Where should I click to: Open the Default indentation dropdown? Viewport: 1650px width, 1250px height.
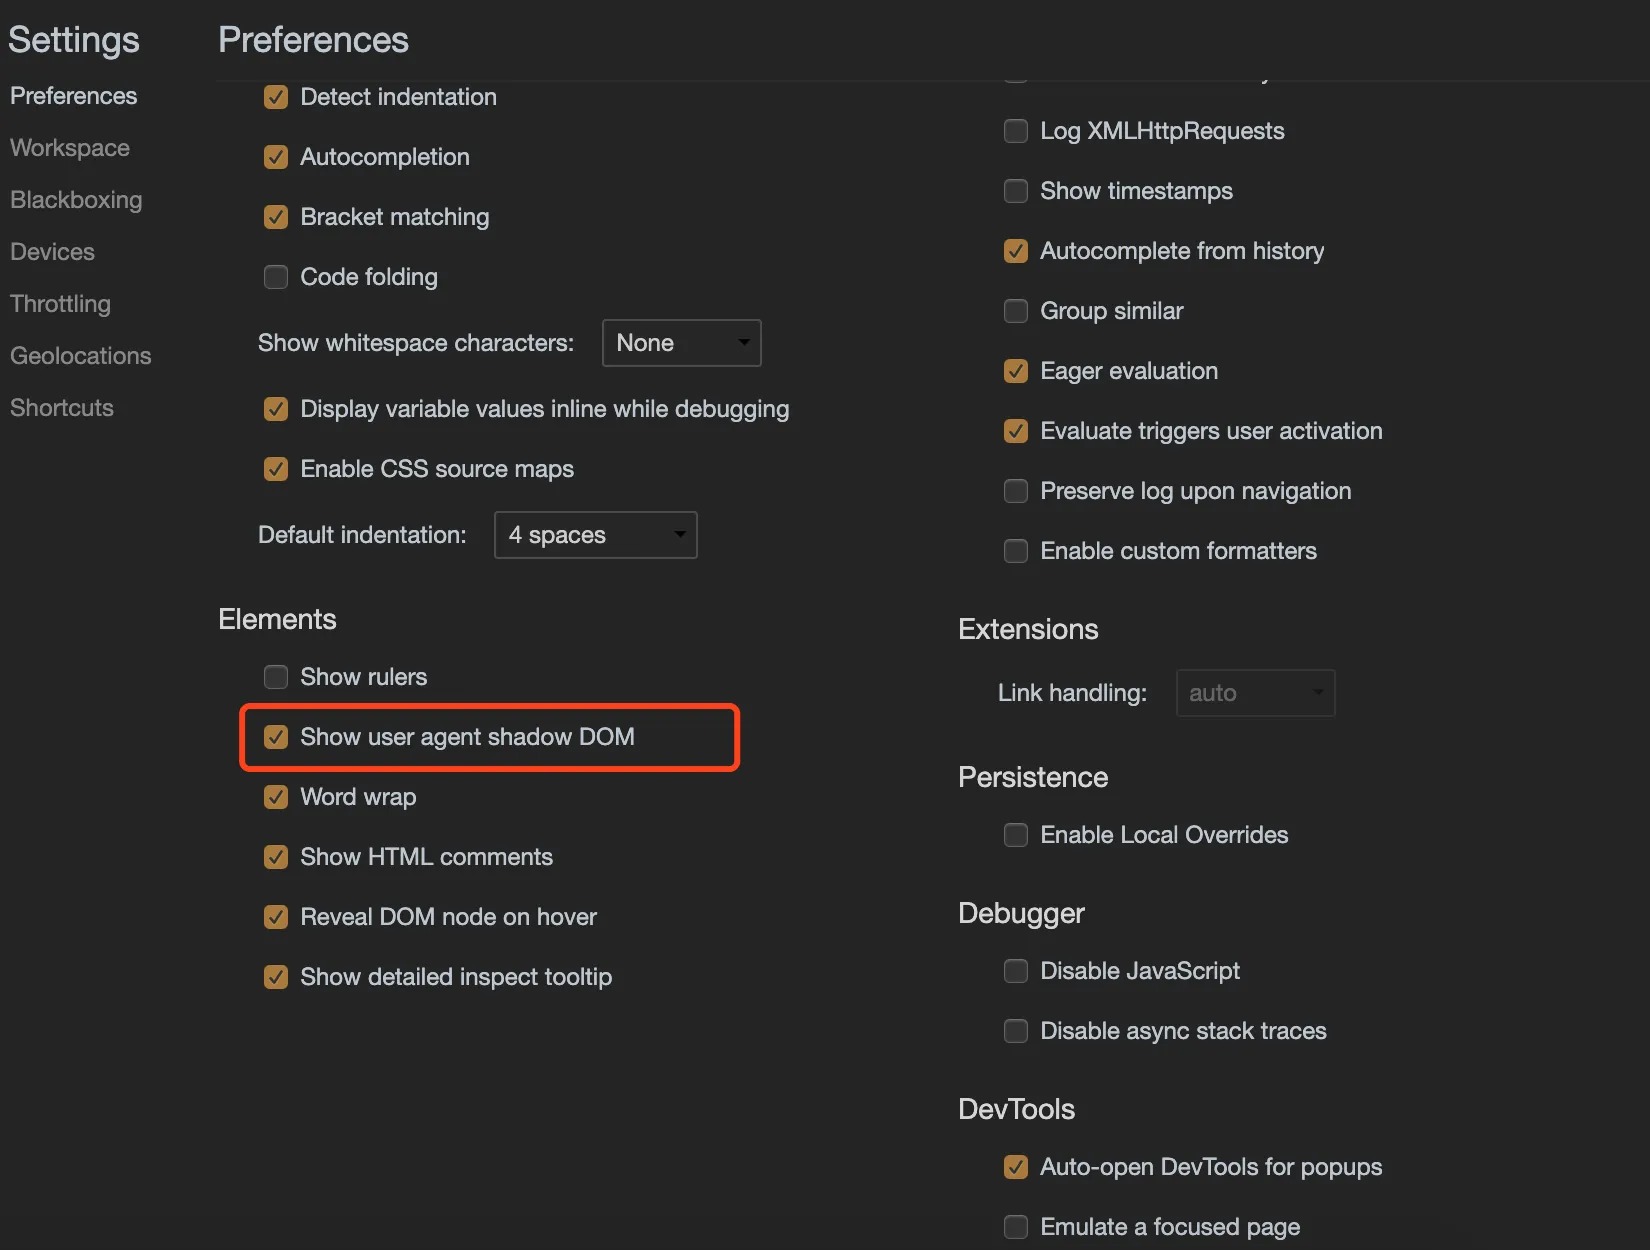595,535
